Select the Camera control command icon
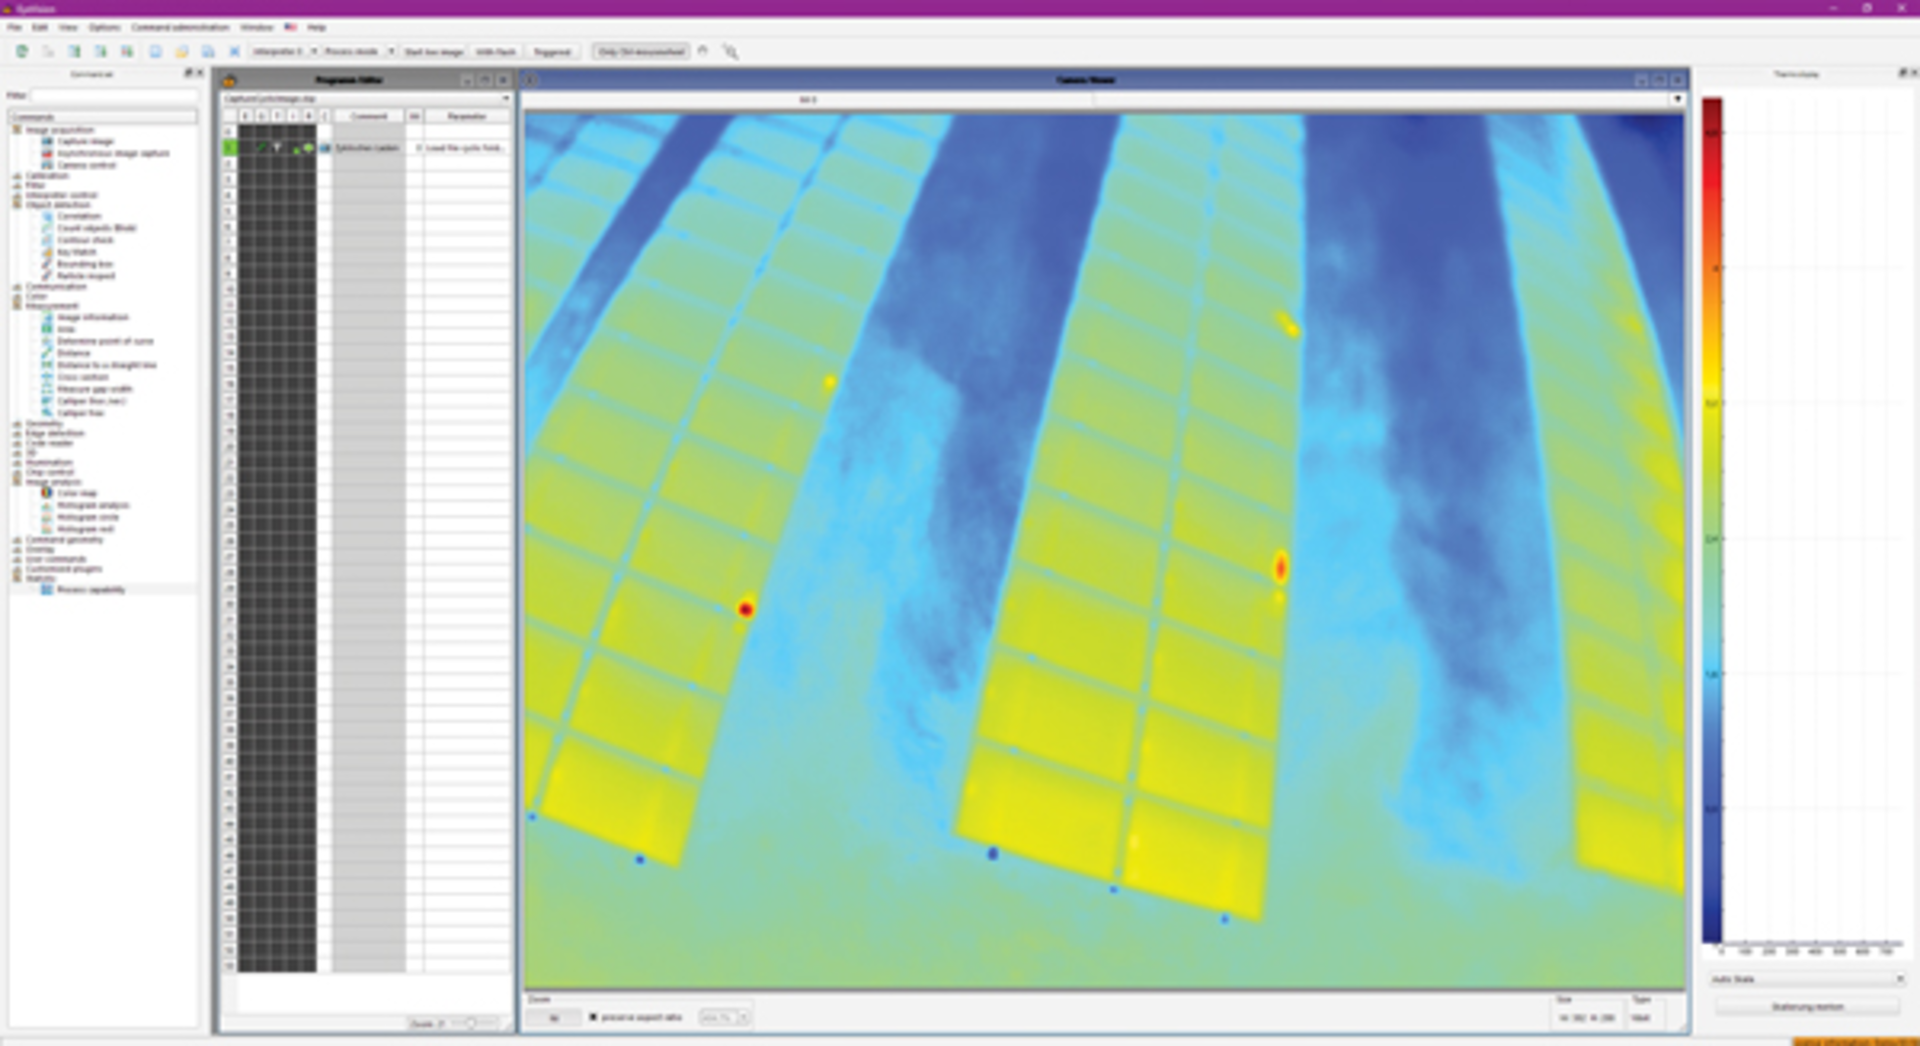Image resolution: width=1920 pixels, height=1046 pixels. click(47, 165)
